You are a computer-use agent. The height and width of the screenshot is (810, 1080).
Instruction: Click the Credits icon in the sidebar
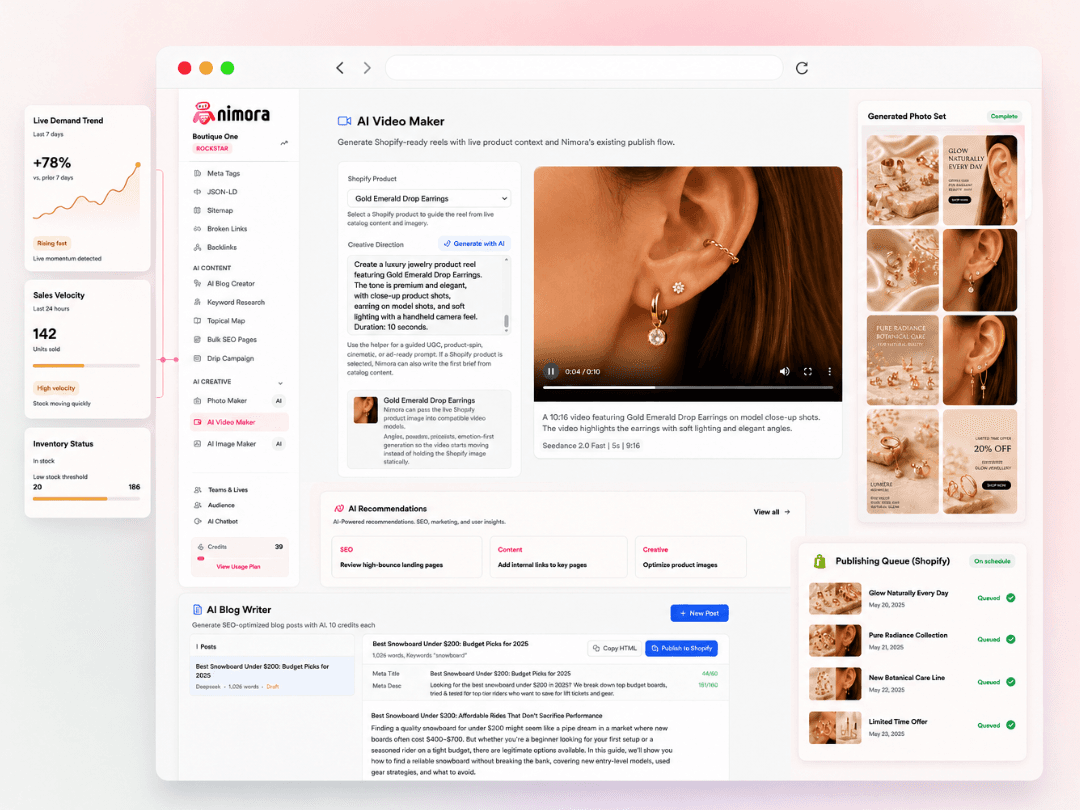tap(200, 547)
